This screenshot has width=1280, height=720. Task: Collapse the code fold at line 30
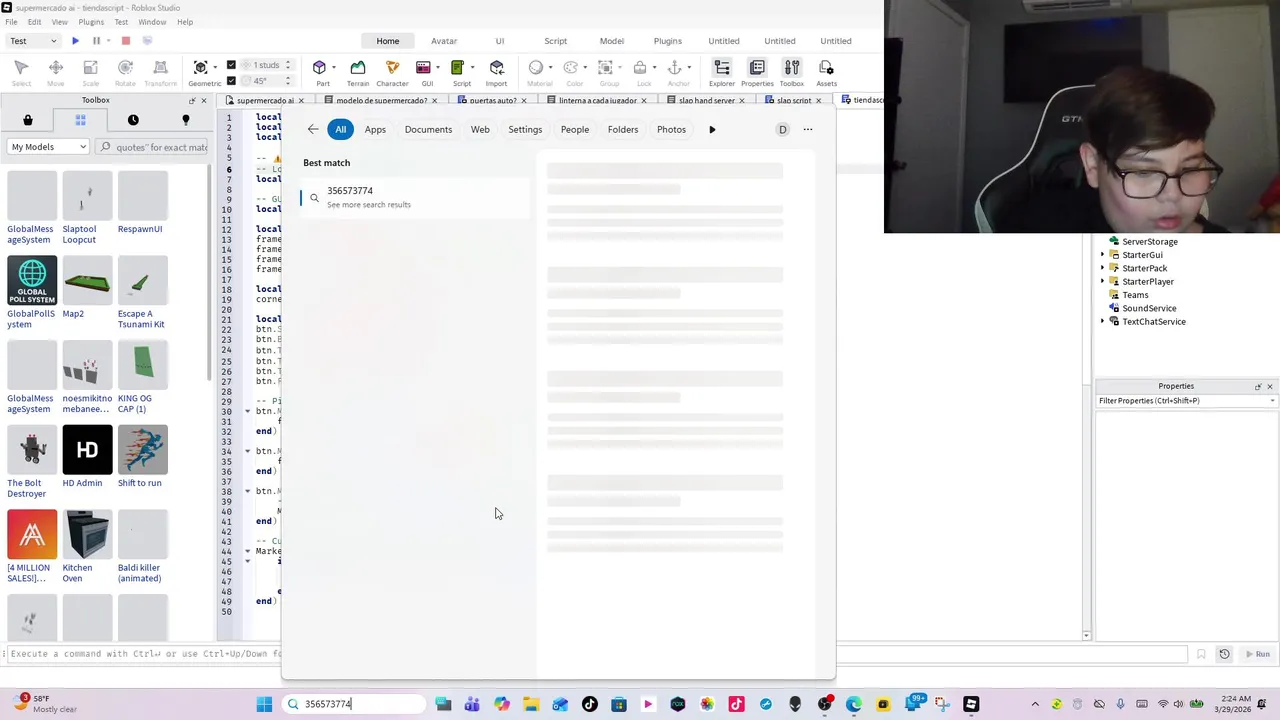[x=248, y=411]
